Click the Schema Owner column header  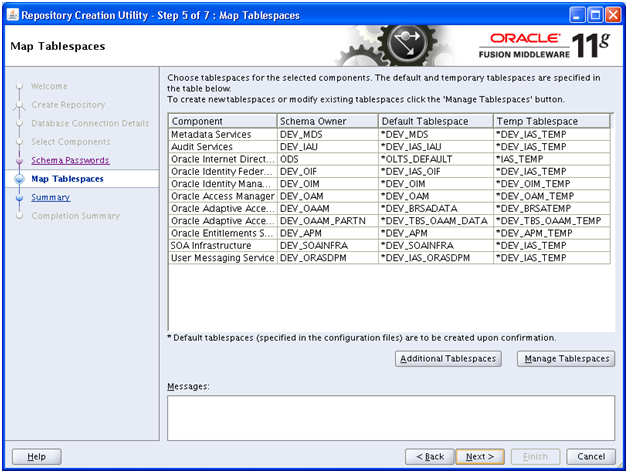tap(328, 121)
